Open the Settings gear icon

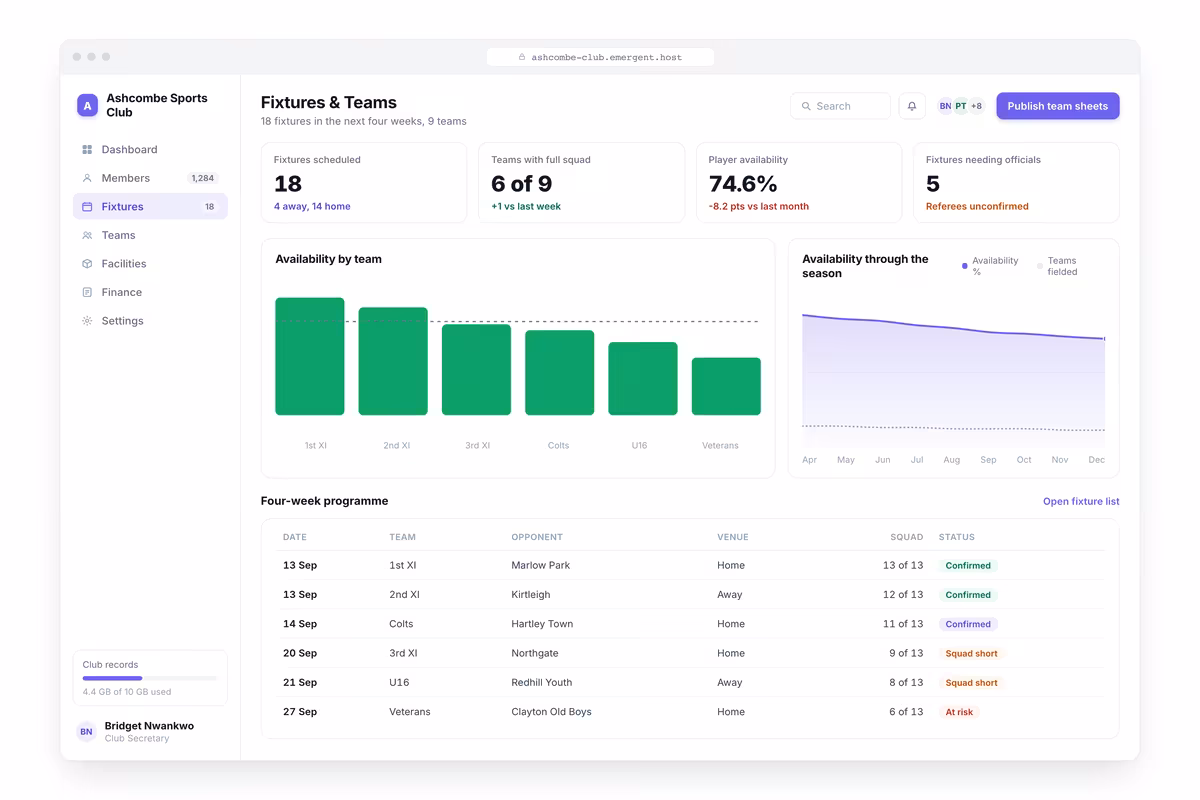[87, 321]
